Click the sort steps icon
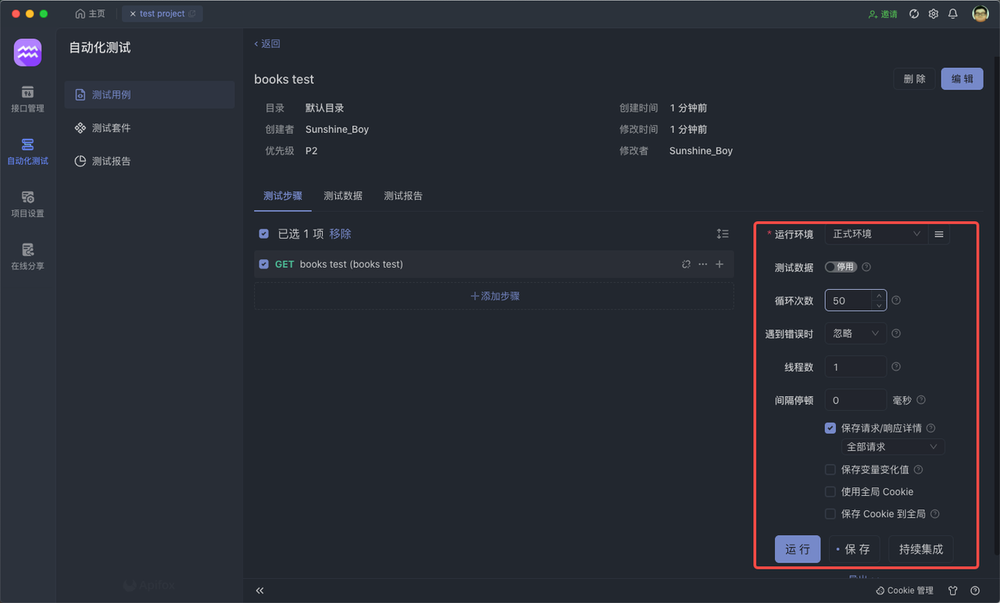 click(x=722, y=234)
